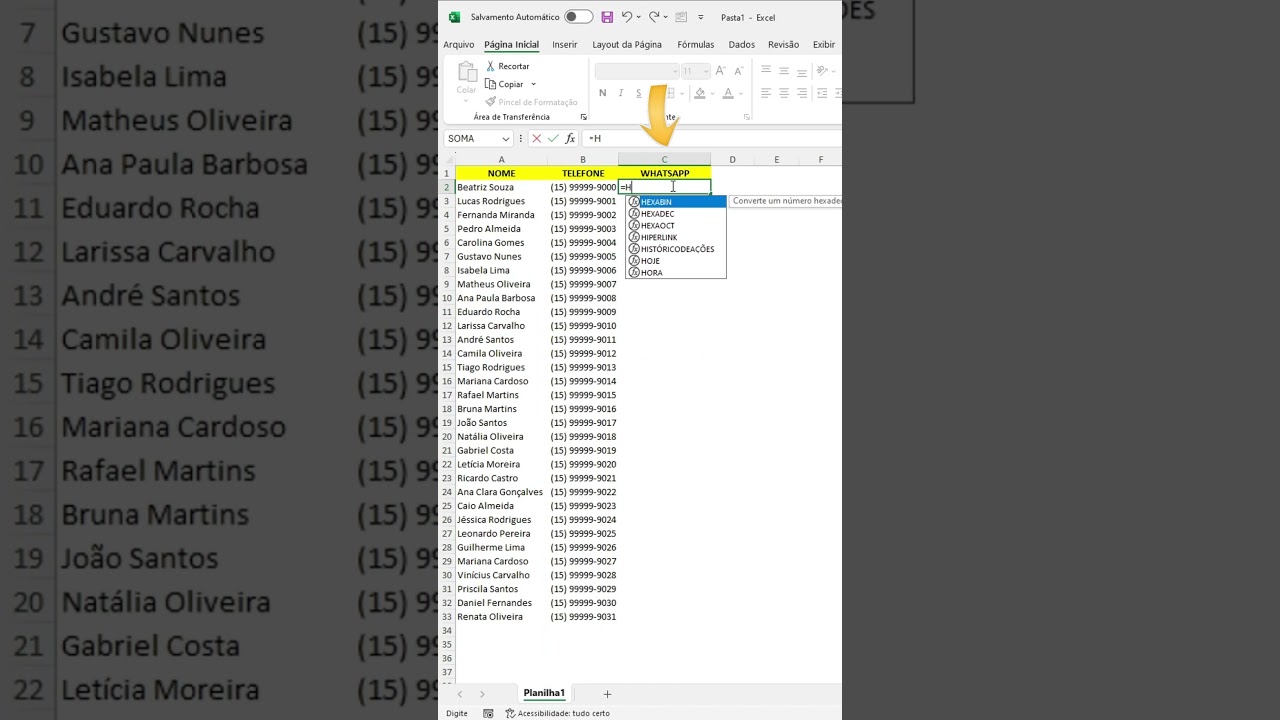Go to the Fórmulas ribbon tab
Screen dimensions: 1280x720
click(x=696, y=44)
